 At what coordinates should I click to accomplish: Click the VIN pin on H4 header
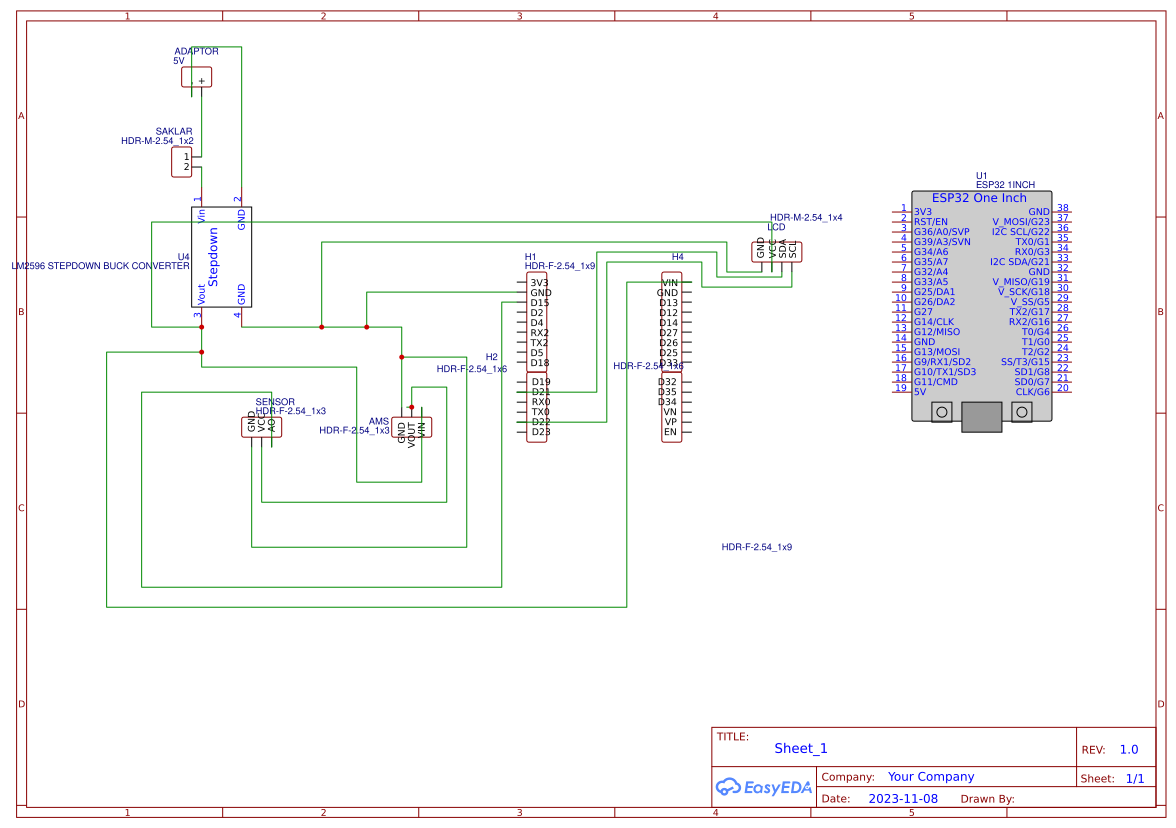(670, 283)
